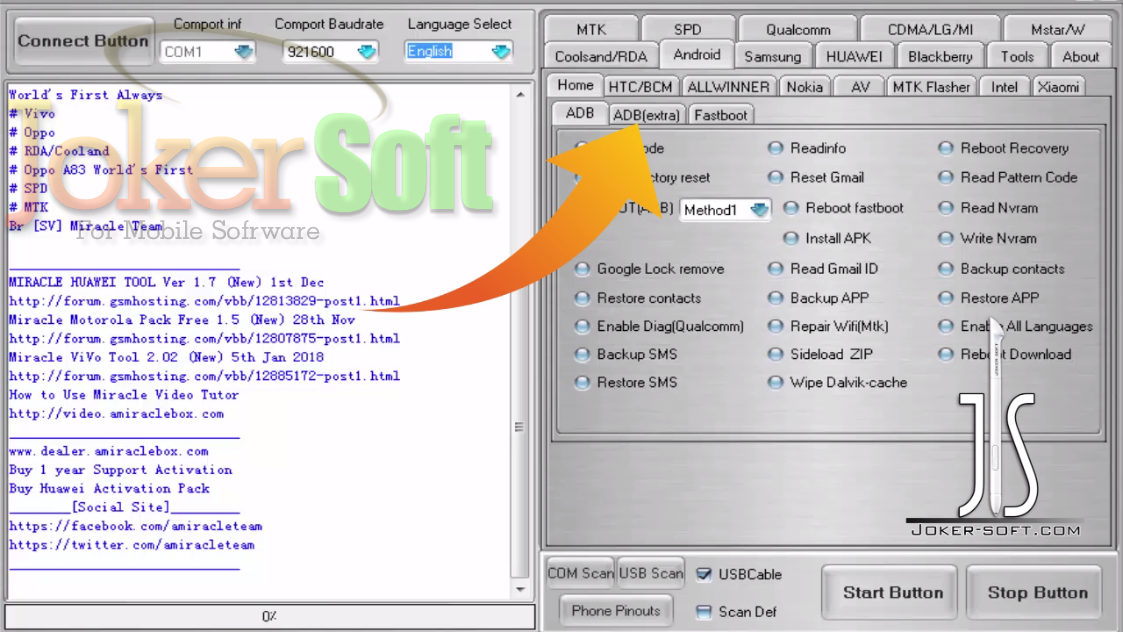The image size is (1123, 632).
Task: Open the About tab
Action: [1080, 57]
